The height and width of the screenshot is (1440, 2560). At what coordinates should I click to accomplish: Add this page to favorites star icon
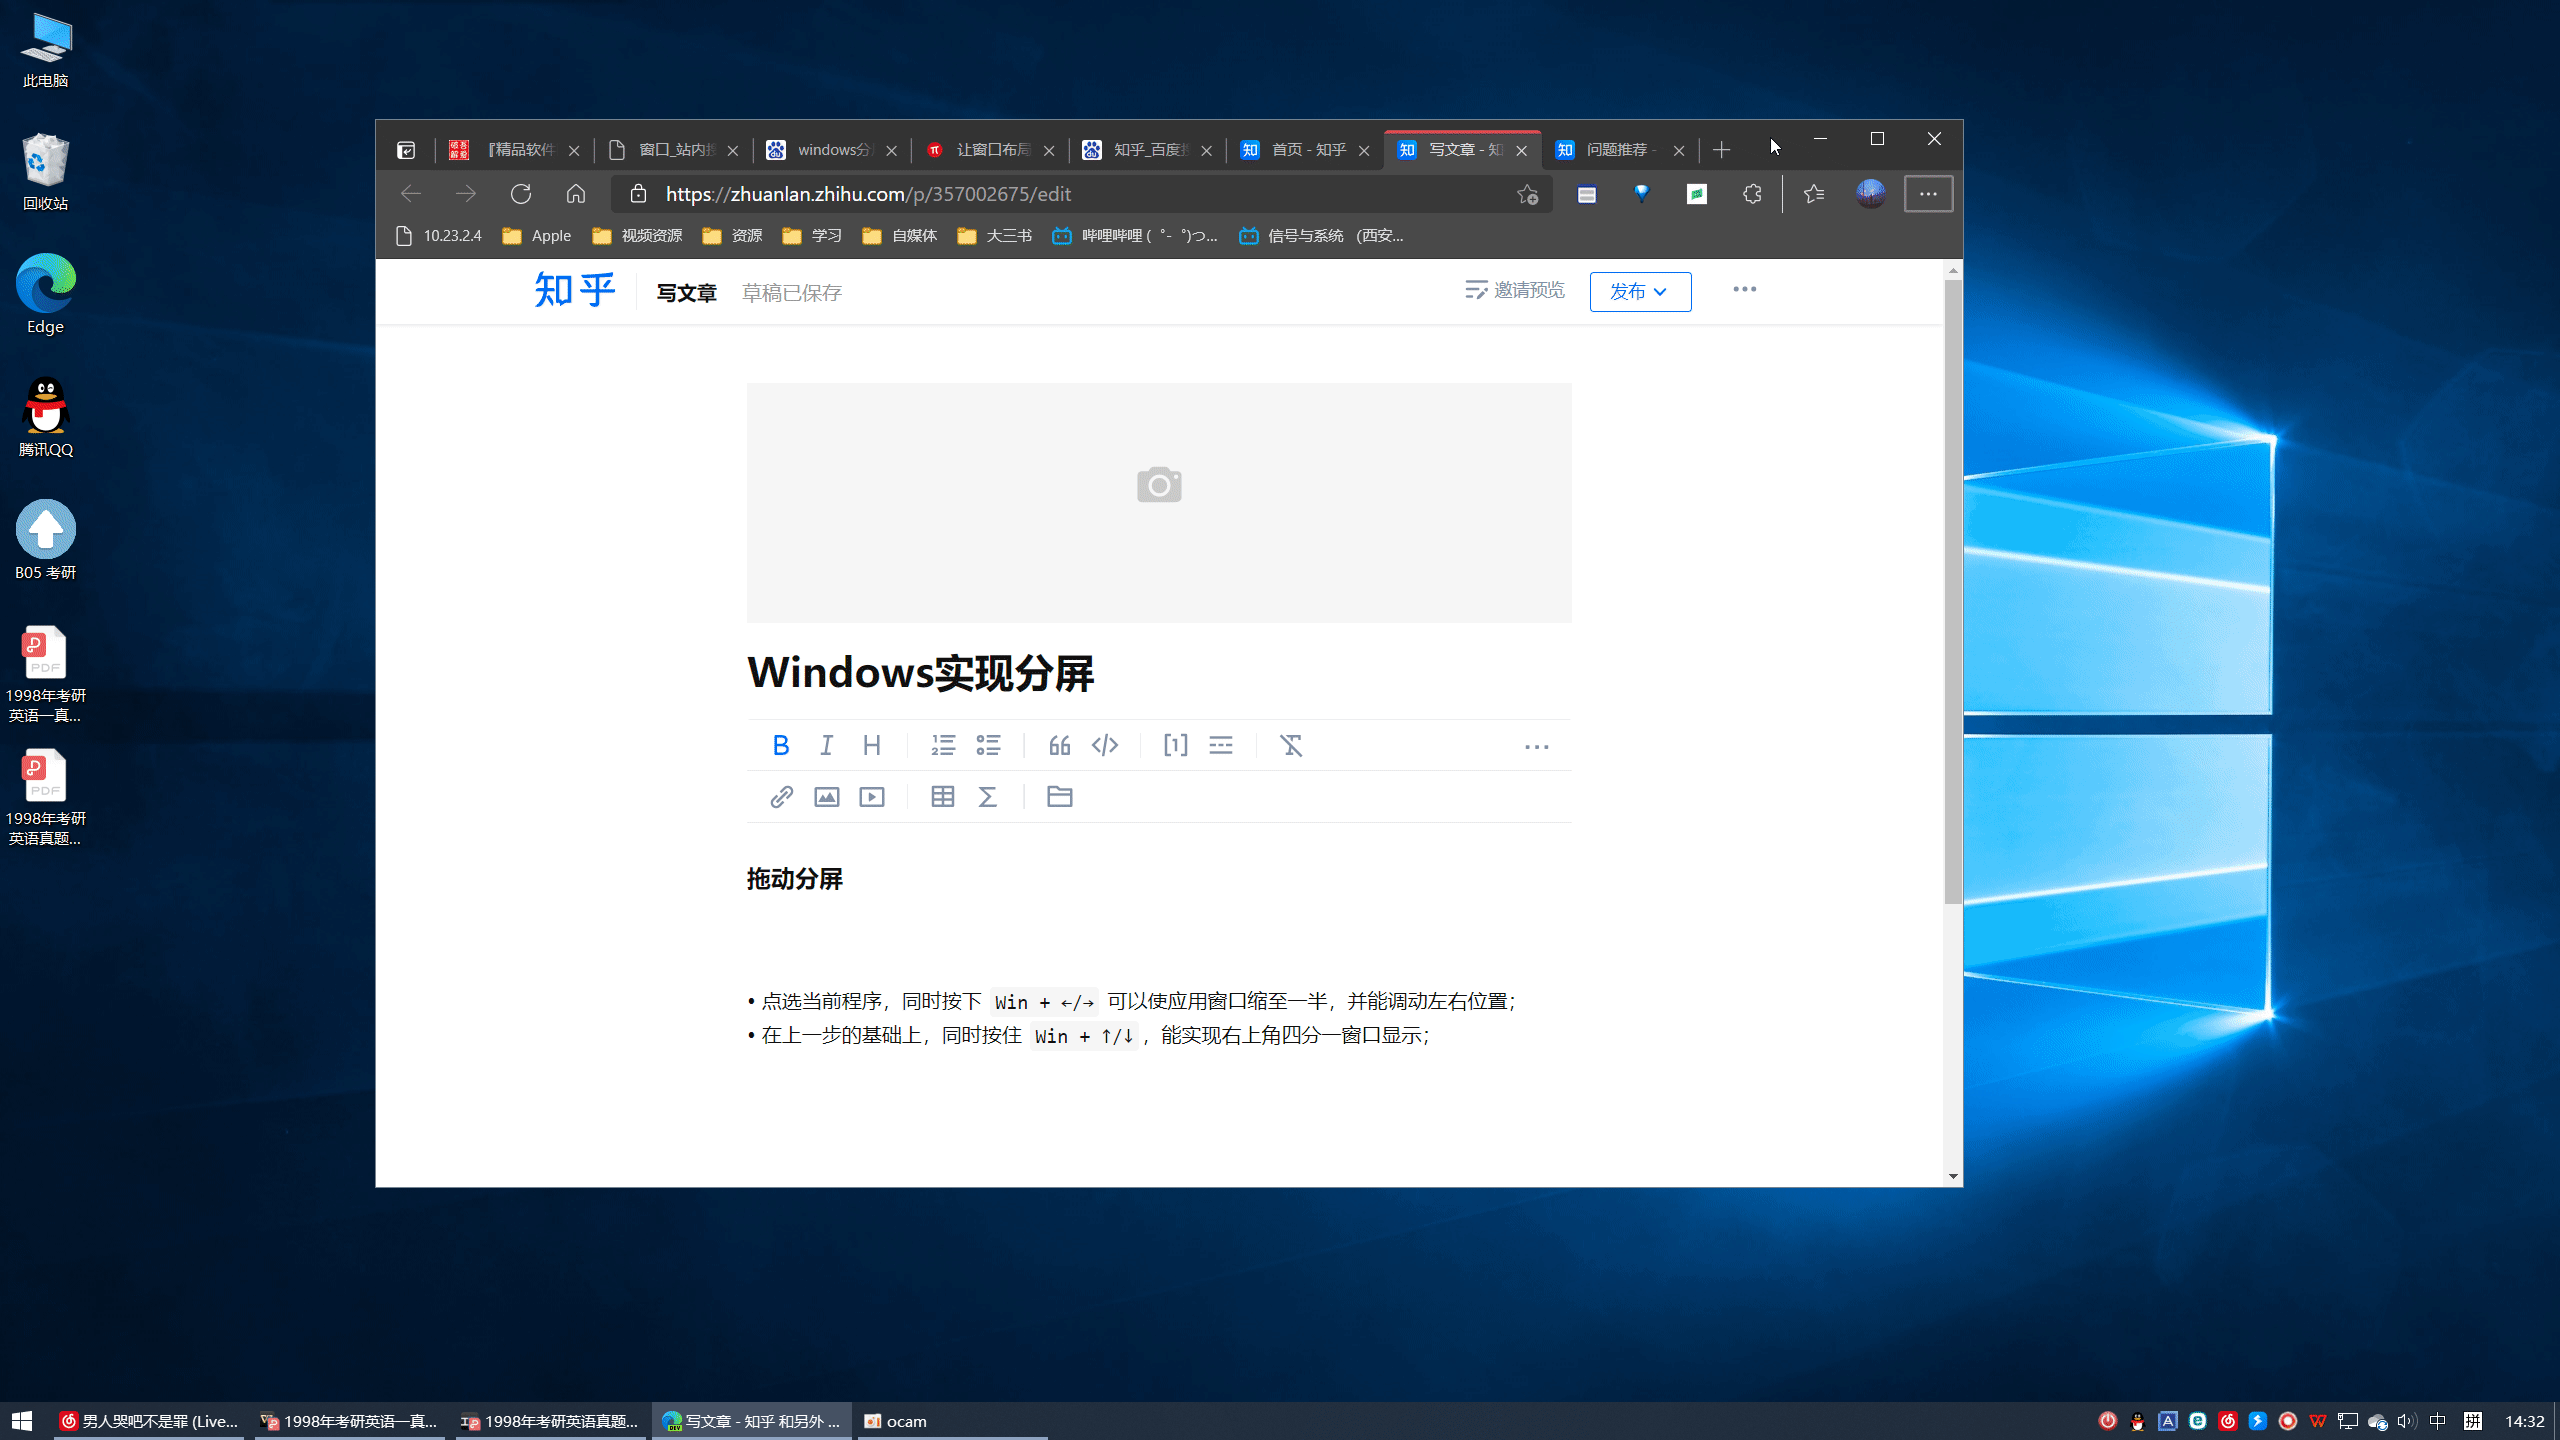(x=1527, y=194)
